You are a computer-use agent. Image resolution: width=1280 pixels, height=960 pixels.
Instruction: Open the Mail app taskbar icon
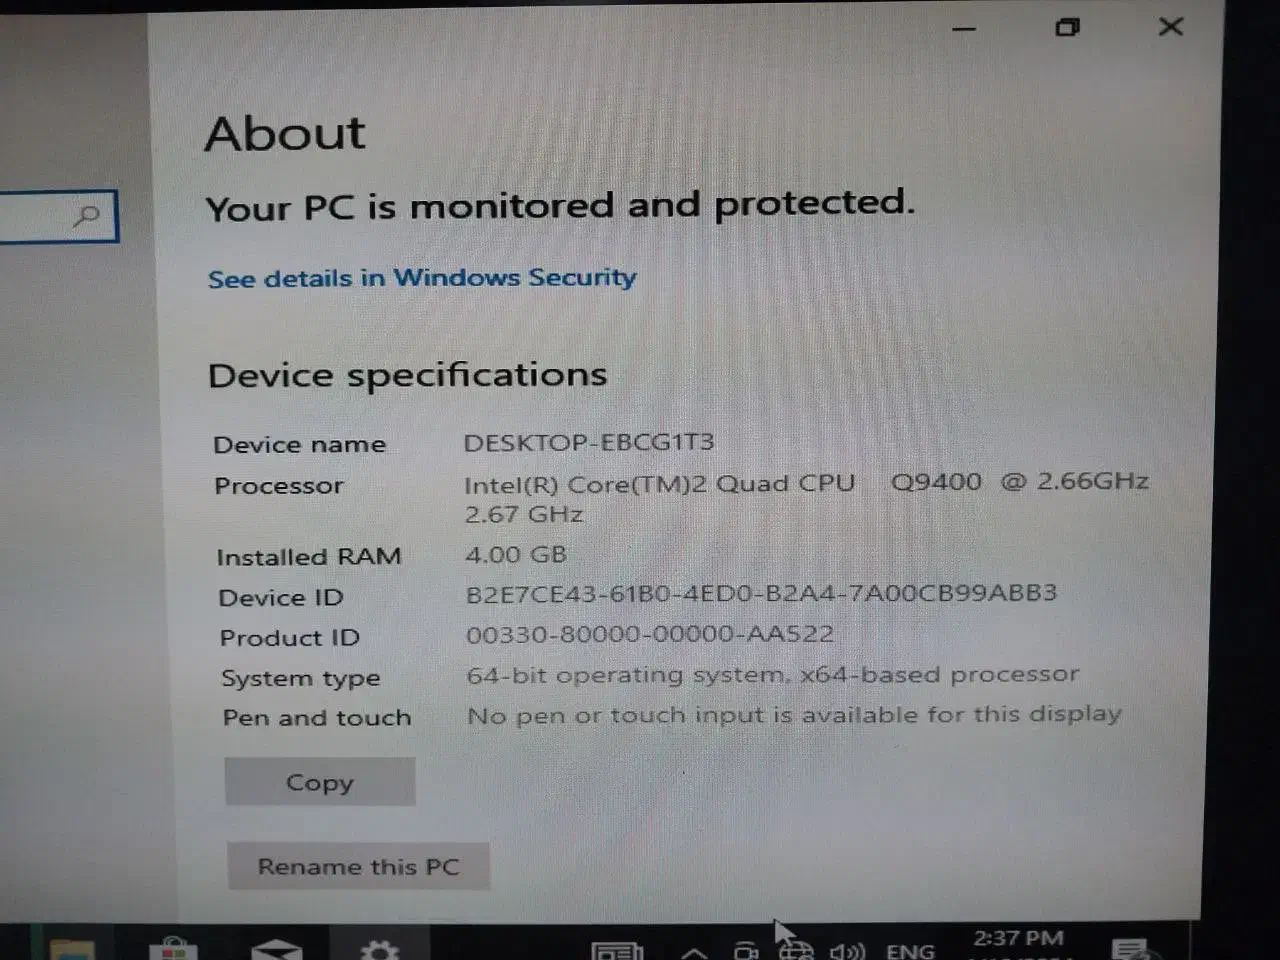pos(277,949)
